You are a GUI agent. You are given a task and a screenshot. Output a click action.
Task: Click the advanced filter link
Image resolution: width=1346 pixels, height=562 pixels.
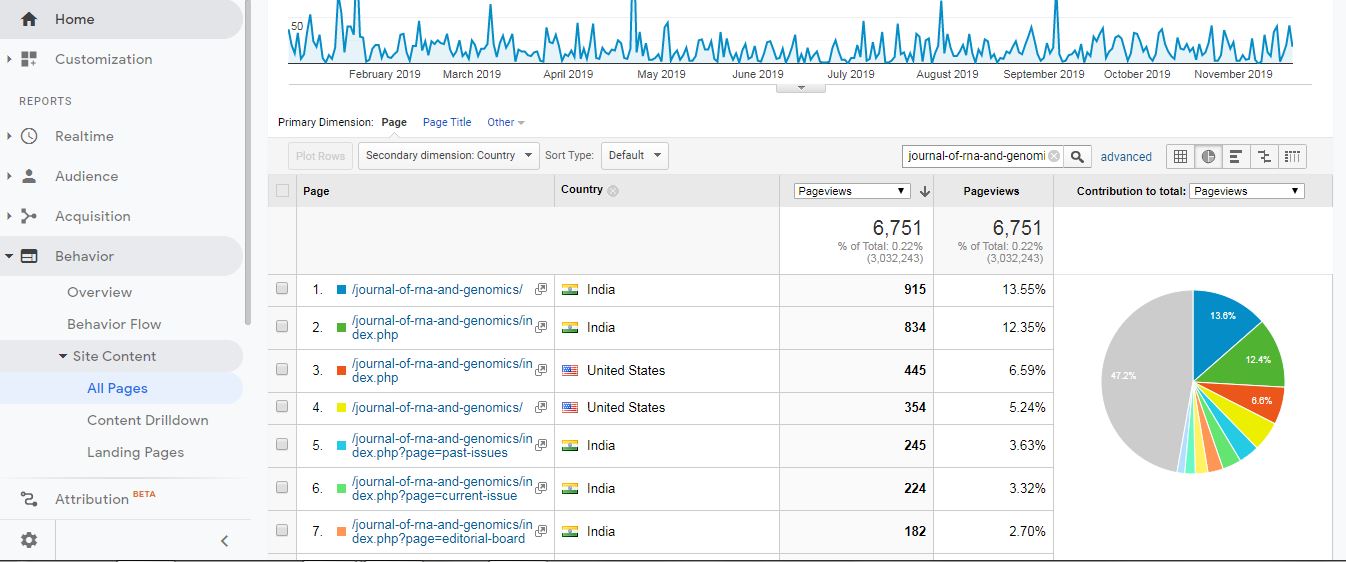(1126, 157)
